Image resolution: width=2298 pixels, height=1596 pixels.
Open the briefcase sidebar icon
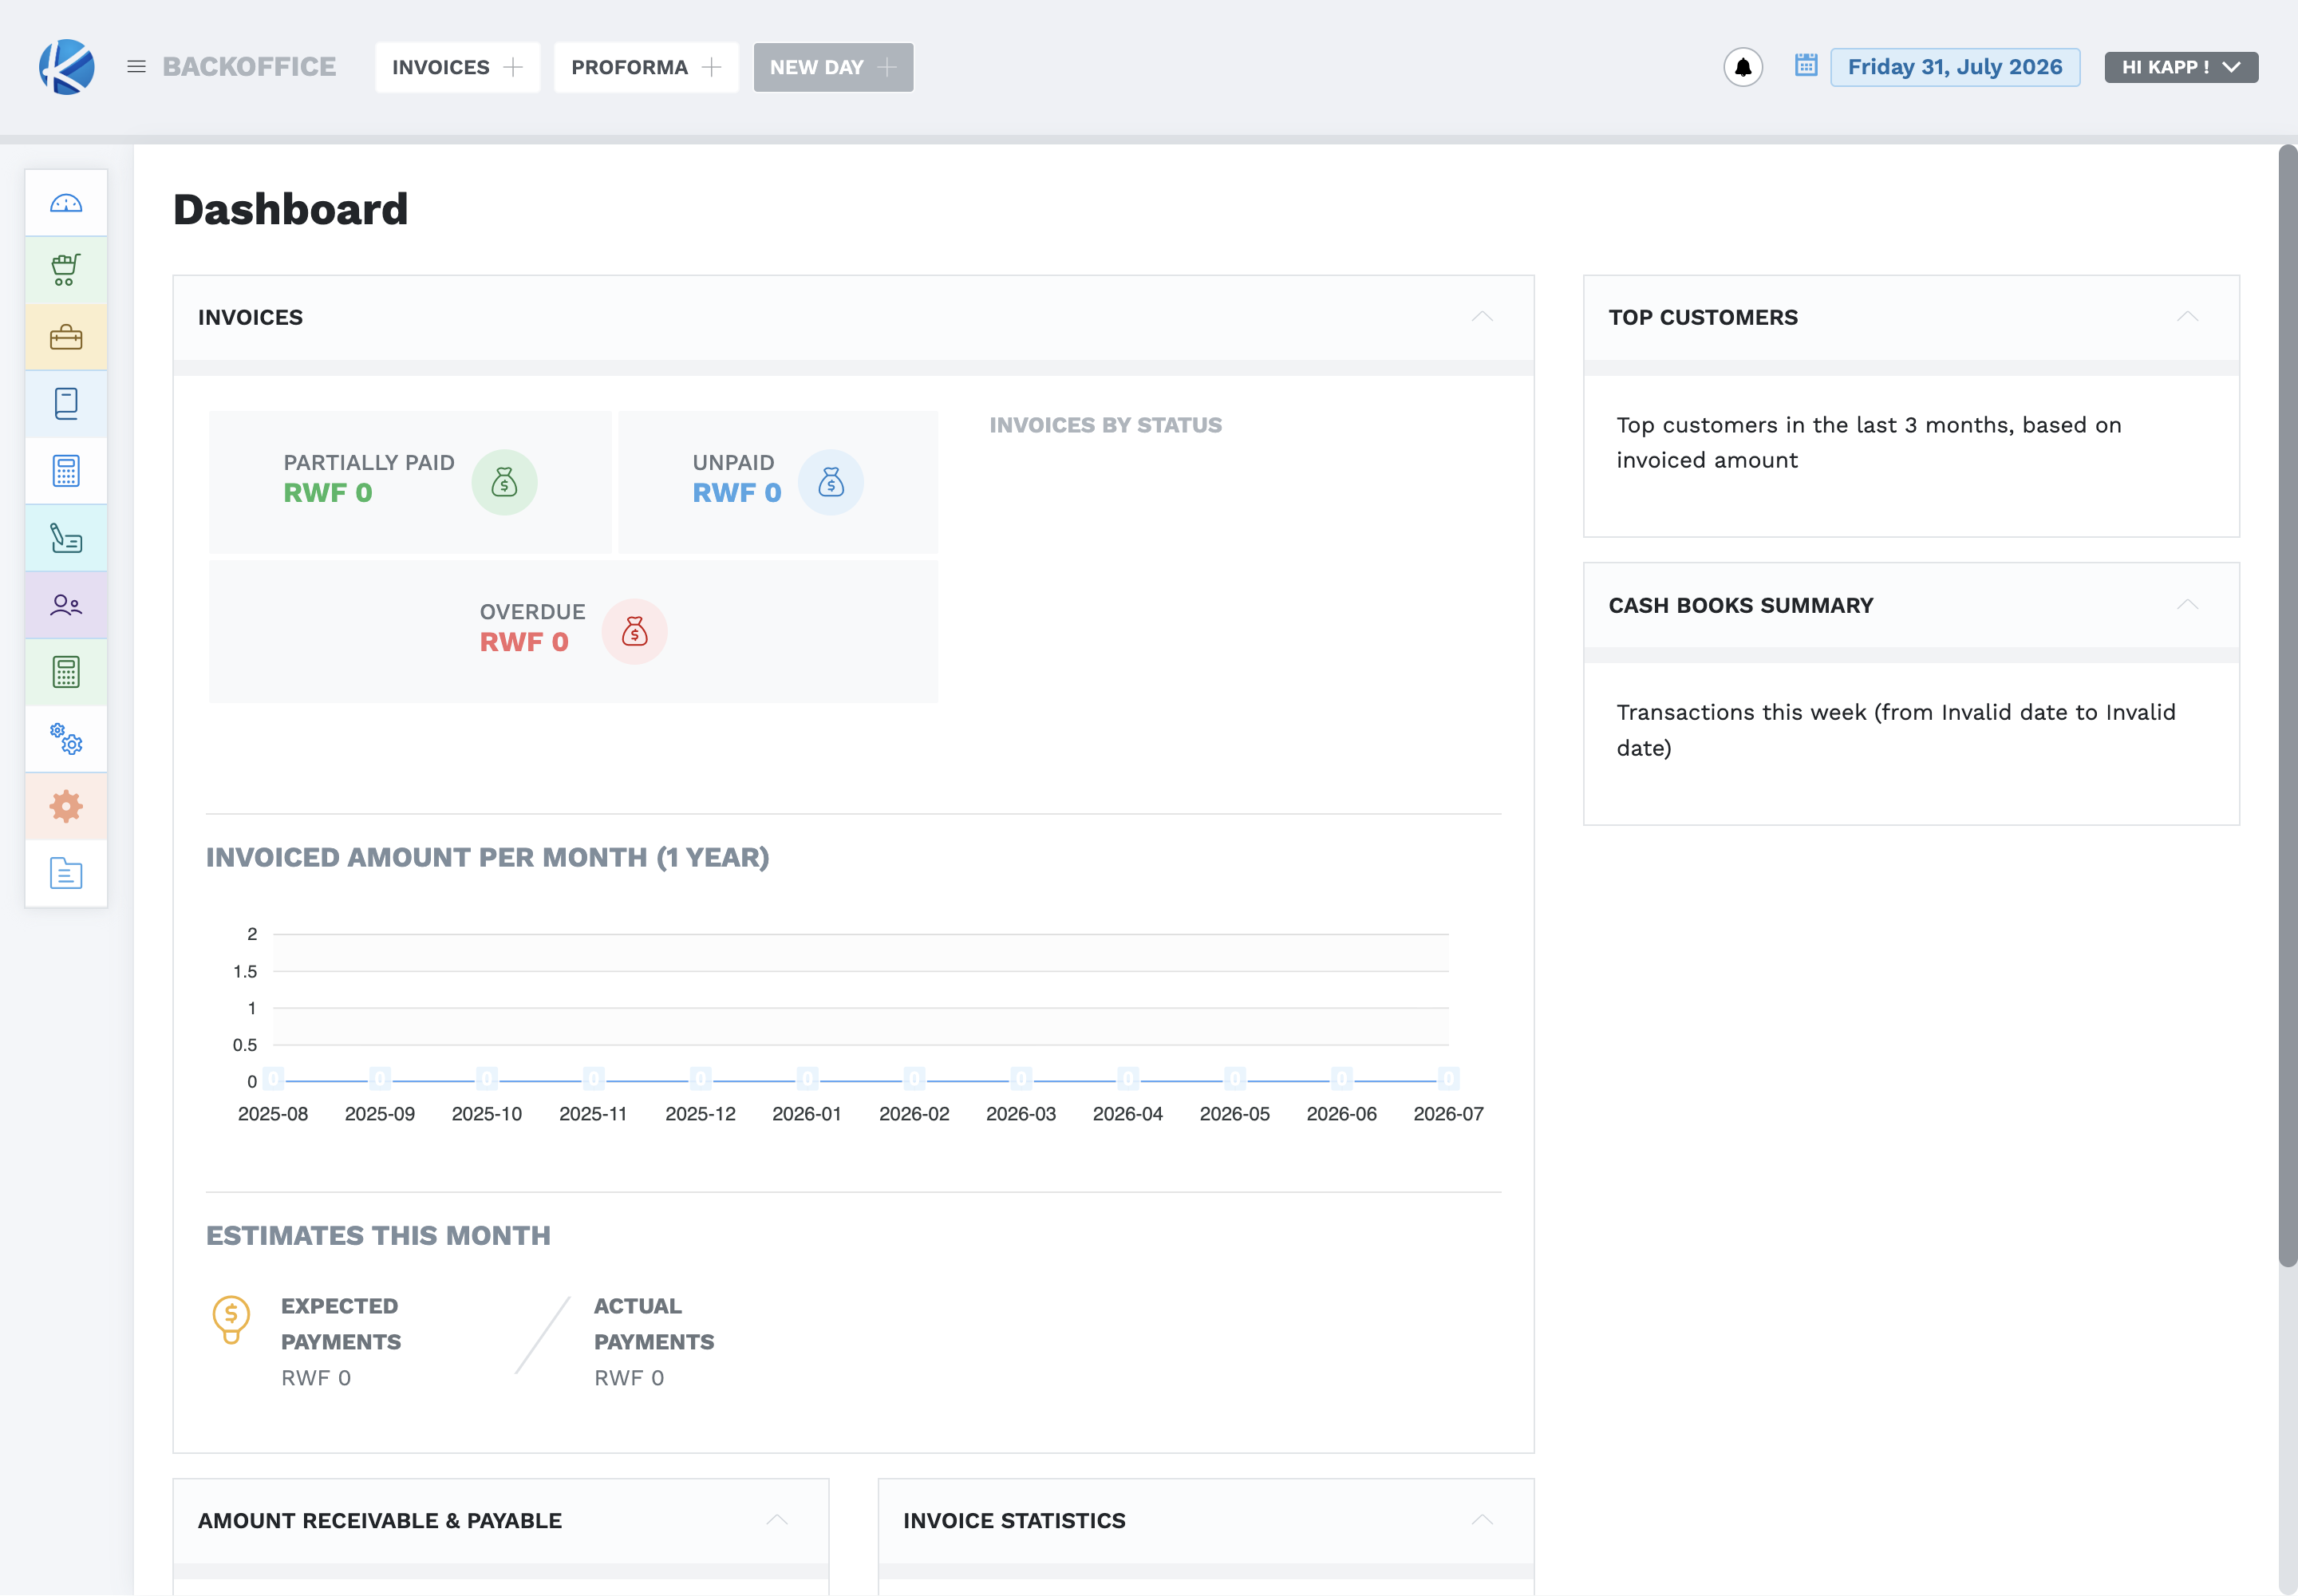click(66, 337)
